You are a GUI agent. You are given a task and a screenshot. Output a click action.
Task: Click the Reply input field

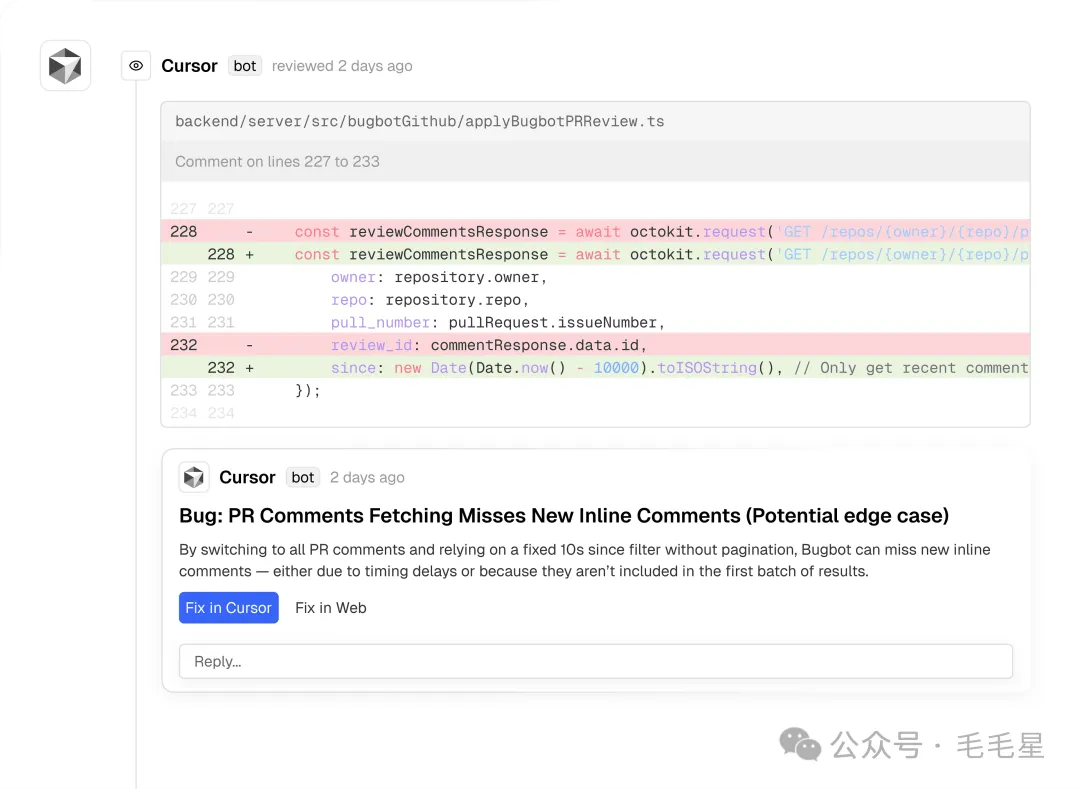tap(596, 661)
